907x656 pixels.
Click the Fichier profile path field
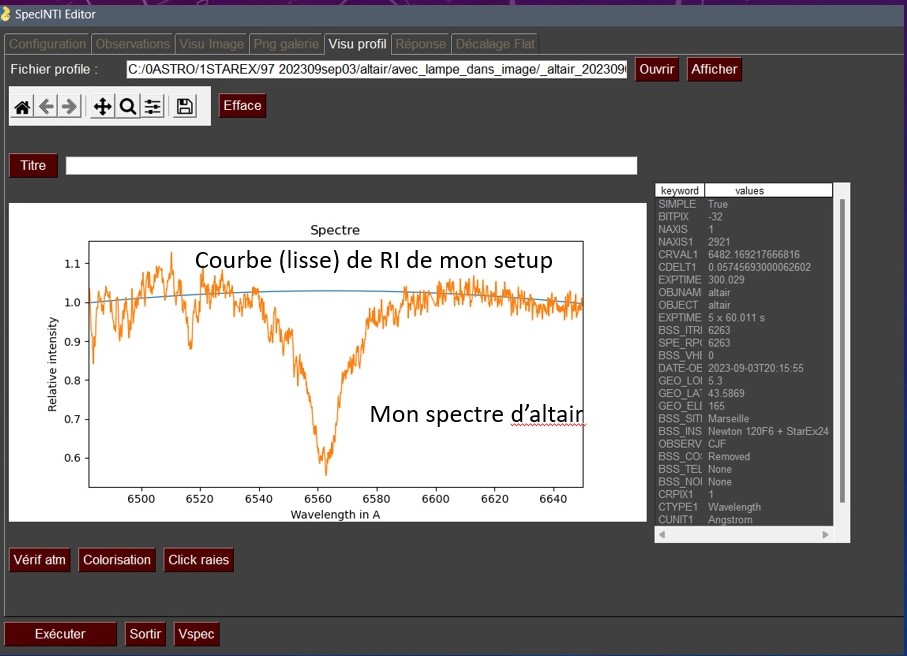click(x=377, y=69)
